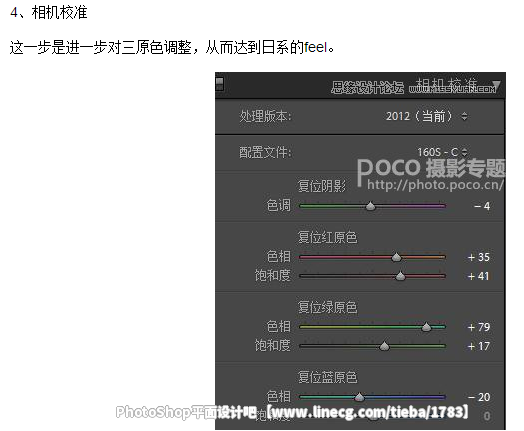Screen dimensions: 524x431
Task: Click the 复位蓝原色 reset label
Action: coord(328,377)
